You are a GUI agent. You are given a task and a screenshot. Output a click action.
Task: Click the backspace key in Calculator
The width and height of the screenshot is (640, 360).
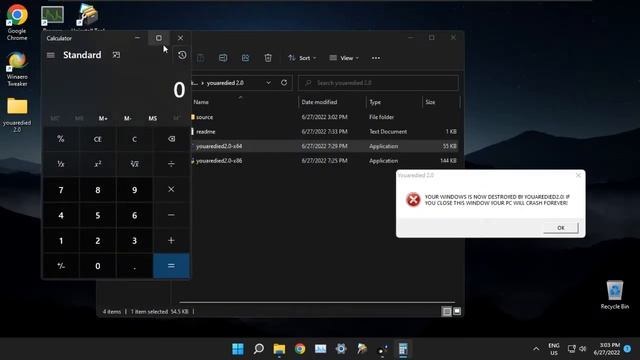coord(171,139)
